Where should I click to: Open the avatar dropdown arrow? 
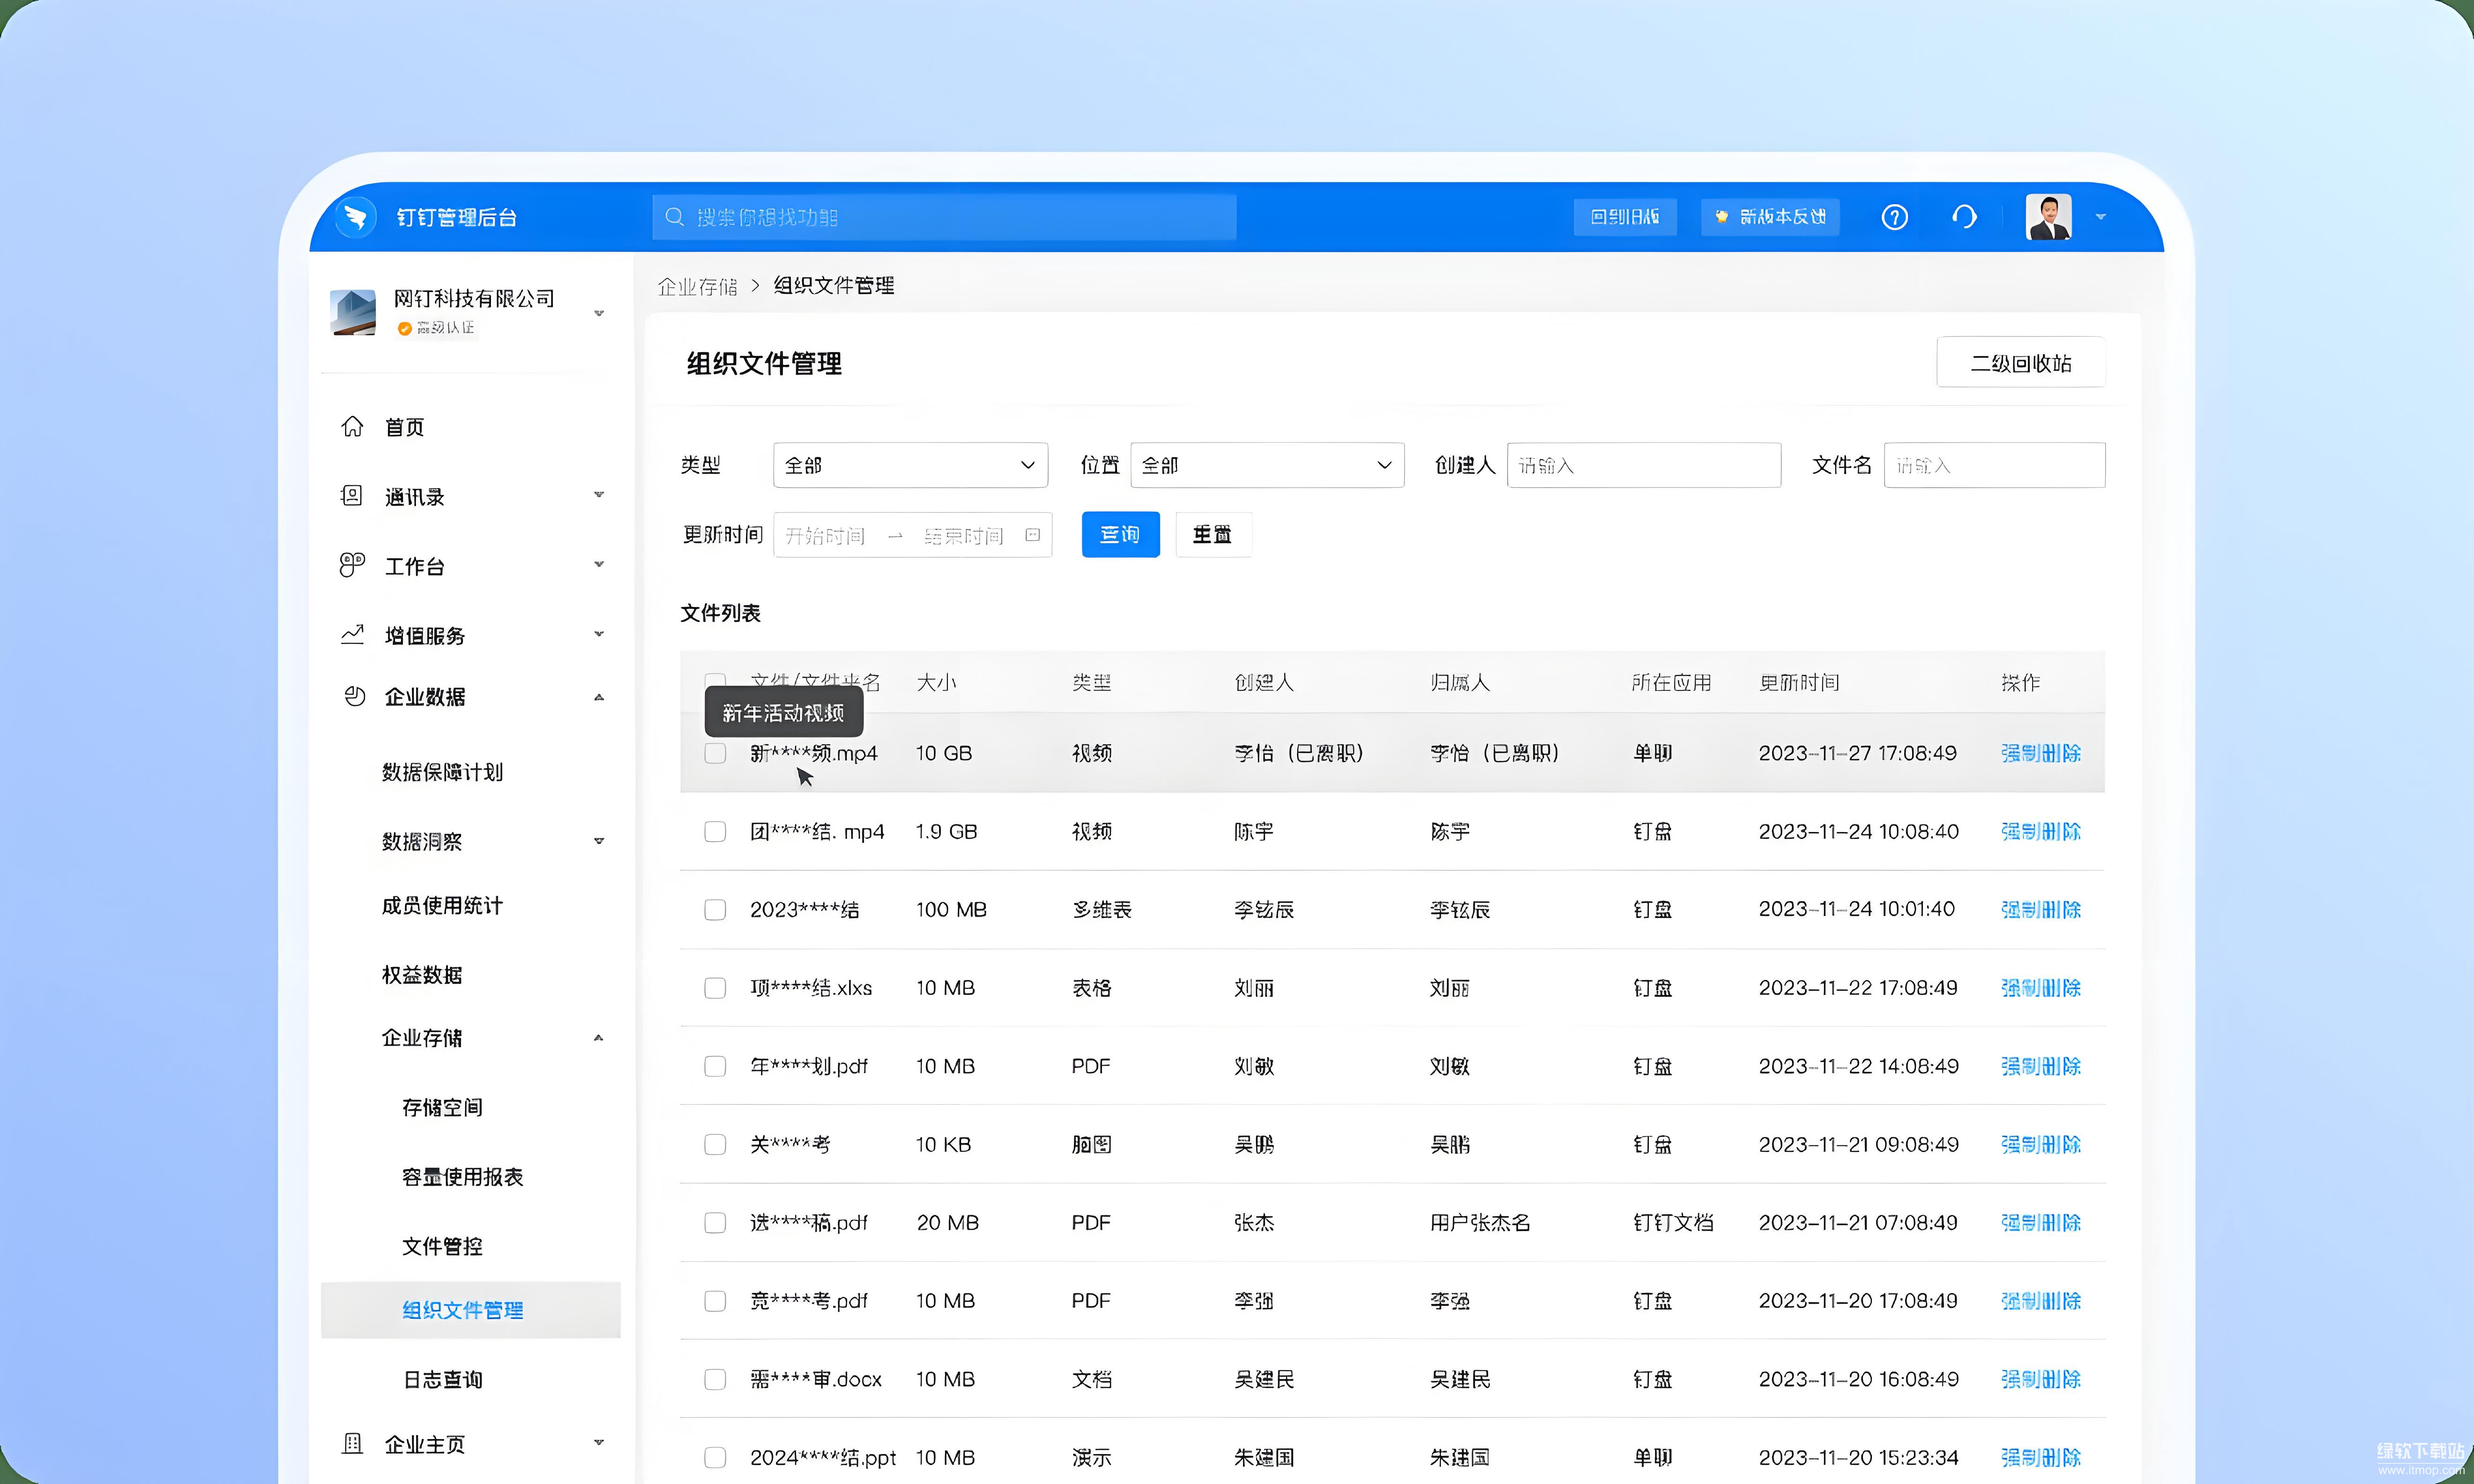coord(2101,217)
